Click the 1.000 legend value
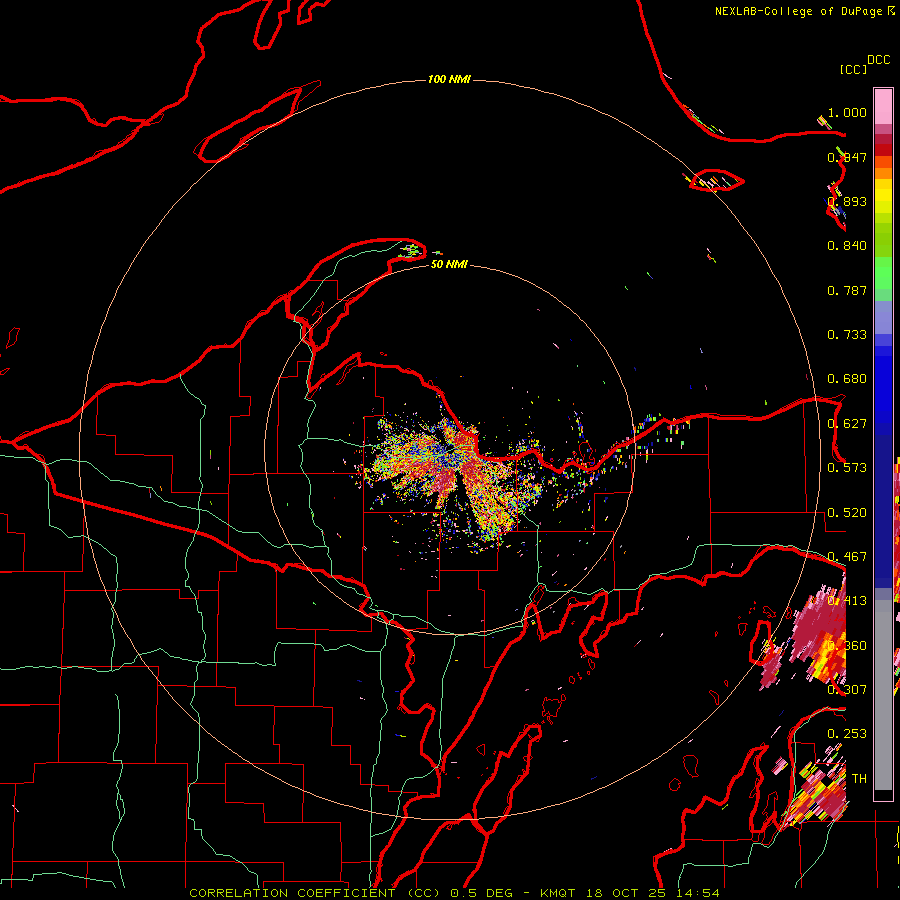 coord(847,112)
